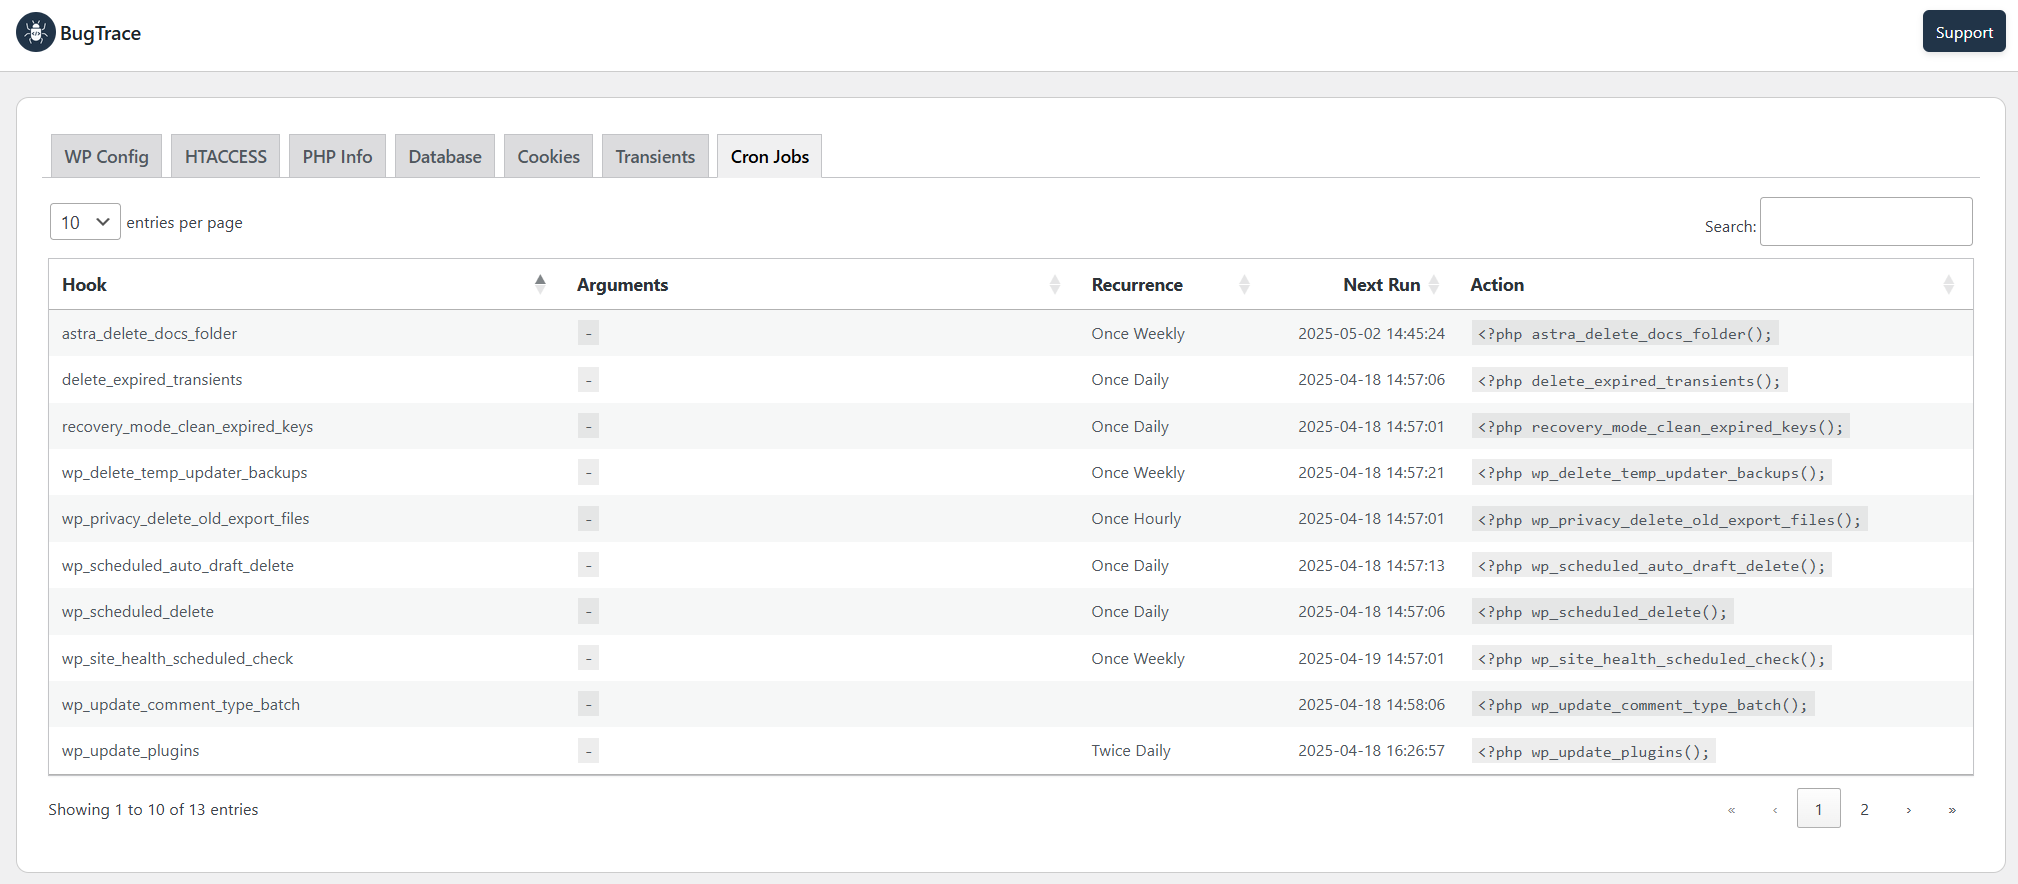Click the Twice Daily recurrence cell
This screenshot has height=884, width=2018.
[x=1131, y=751]
